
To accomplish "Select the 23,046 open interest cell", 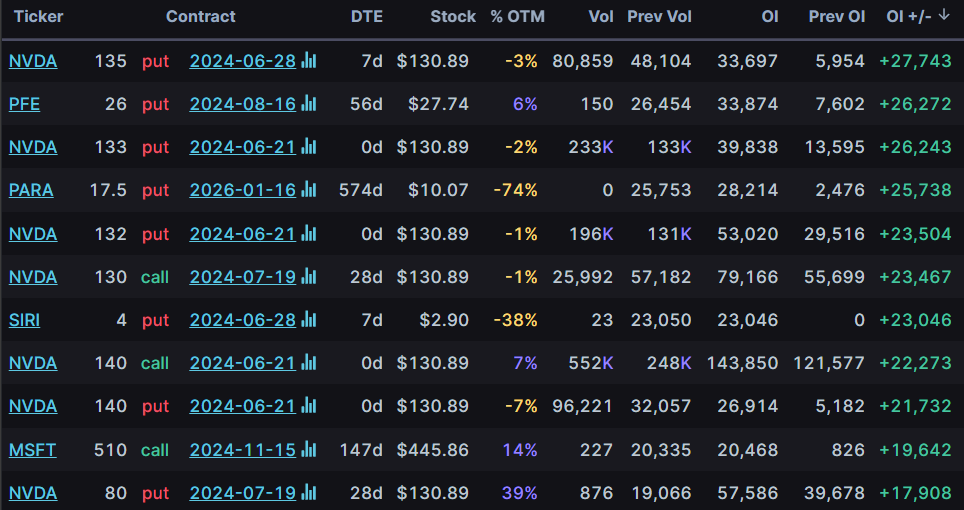I will (x=748, y=320).
